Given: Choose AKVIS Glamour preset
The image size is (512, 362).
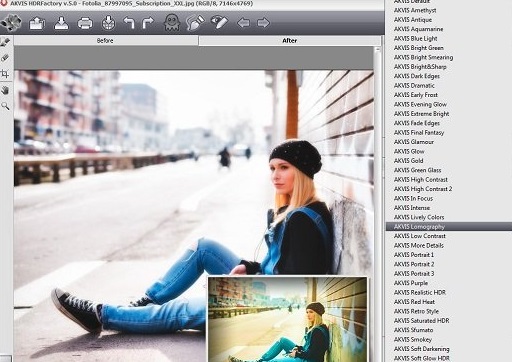Looking at the screenshot, I should 414,142.
